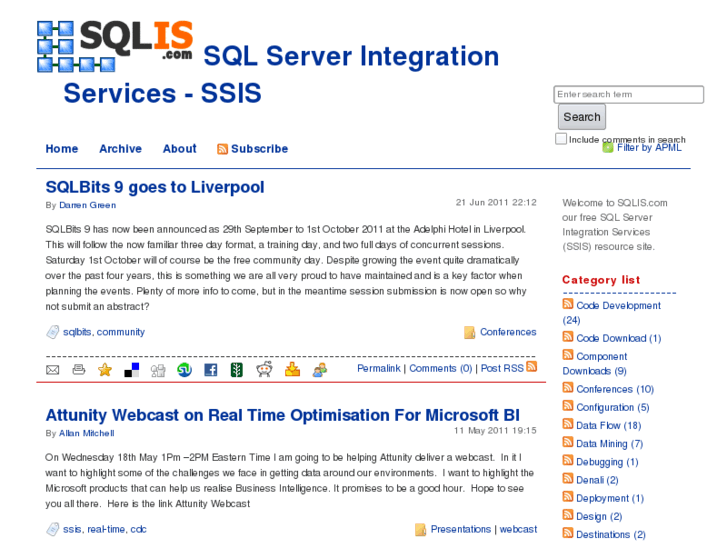The image size is (727, 545).
Task: Open RSS feed icon for Data Mining
Action: tap(568, 442)
